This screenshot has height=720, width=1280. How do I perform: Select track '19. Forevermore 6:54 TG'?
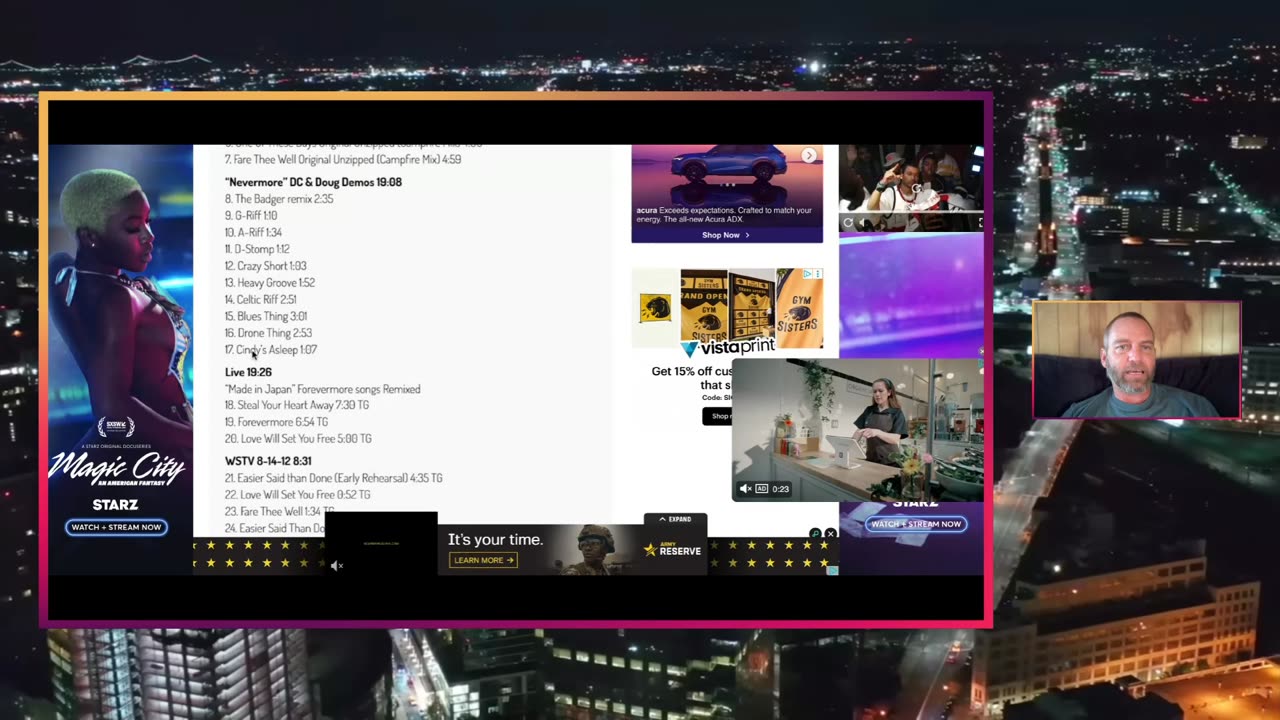(x=276, y=422)
